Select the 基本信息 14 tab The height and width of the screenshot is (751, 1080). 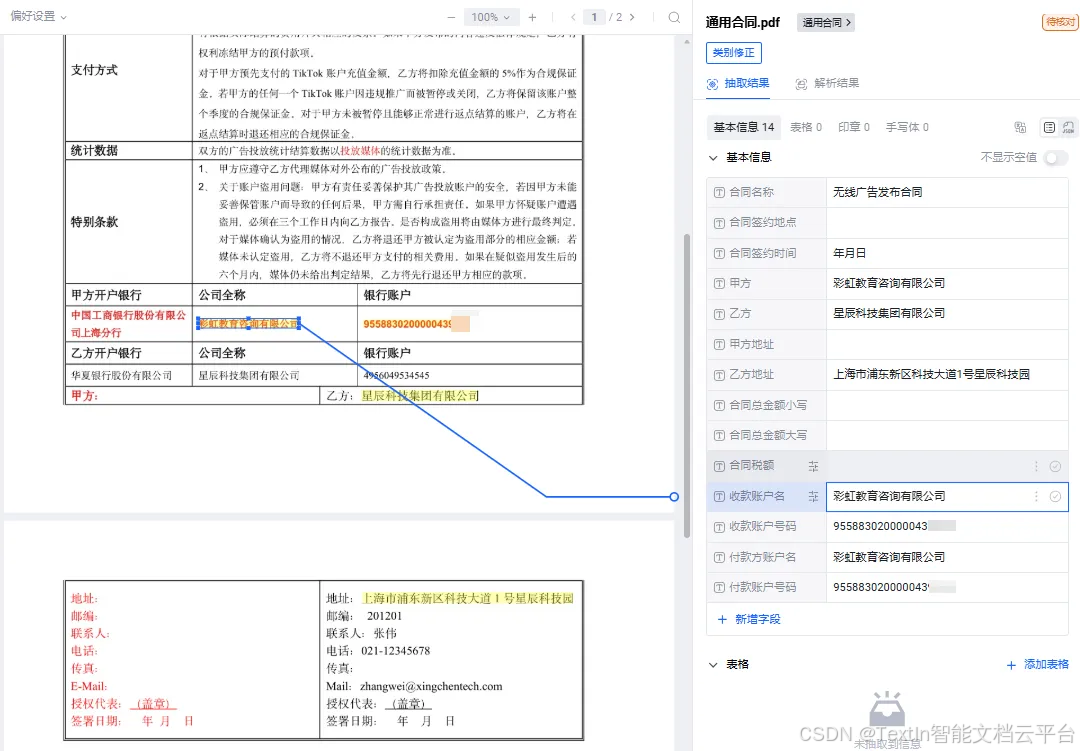[x=744, y=127]
